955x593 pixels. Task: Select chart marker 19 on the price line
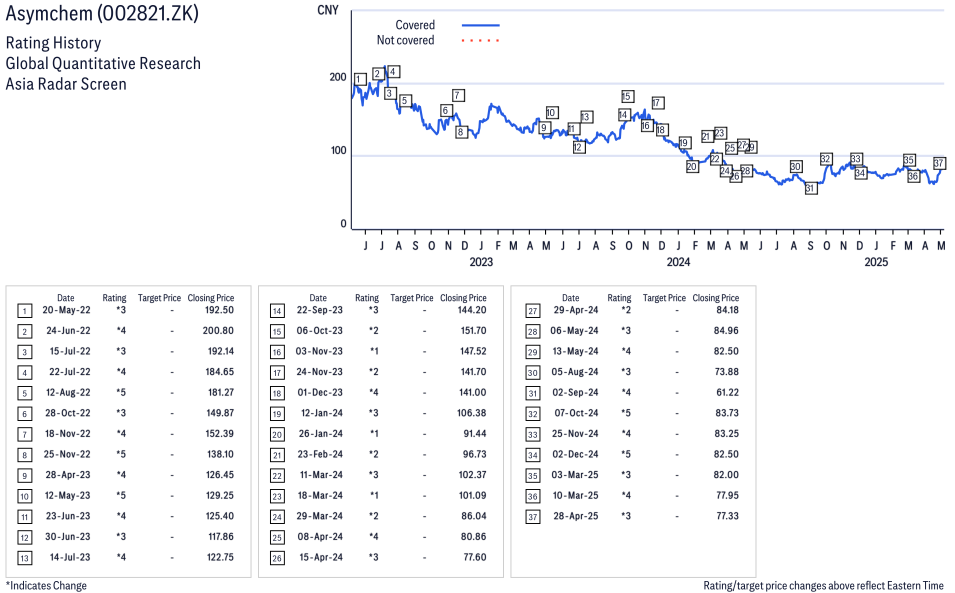coord(684,143)
